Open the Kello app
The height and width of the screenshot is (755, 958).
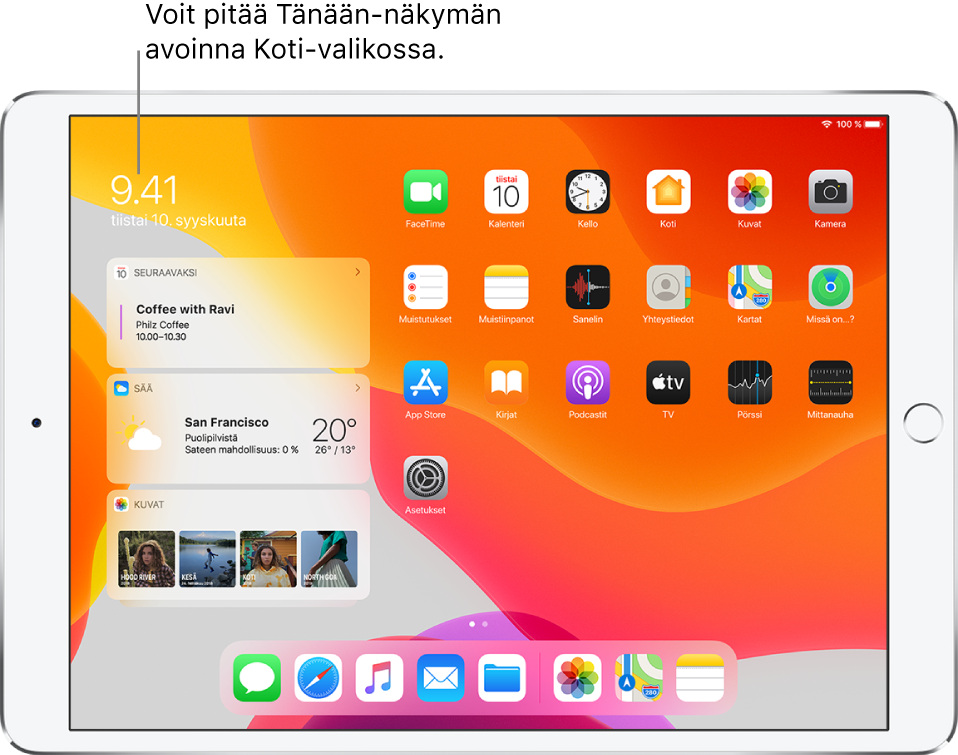coord(587,191)
